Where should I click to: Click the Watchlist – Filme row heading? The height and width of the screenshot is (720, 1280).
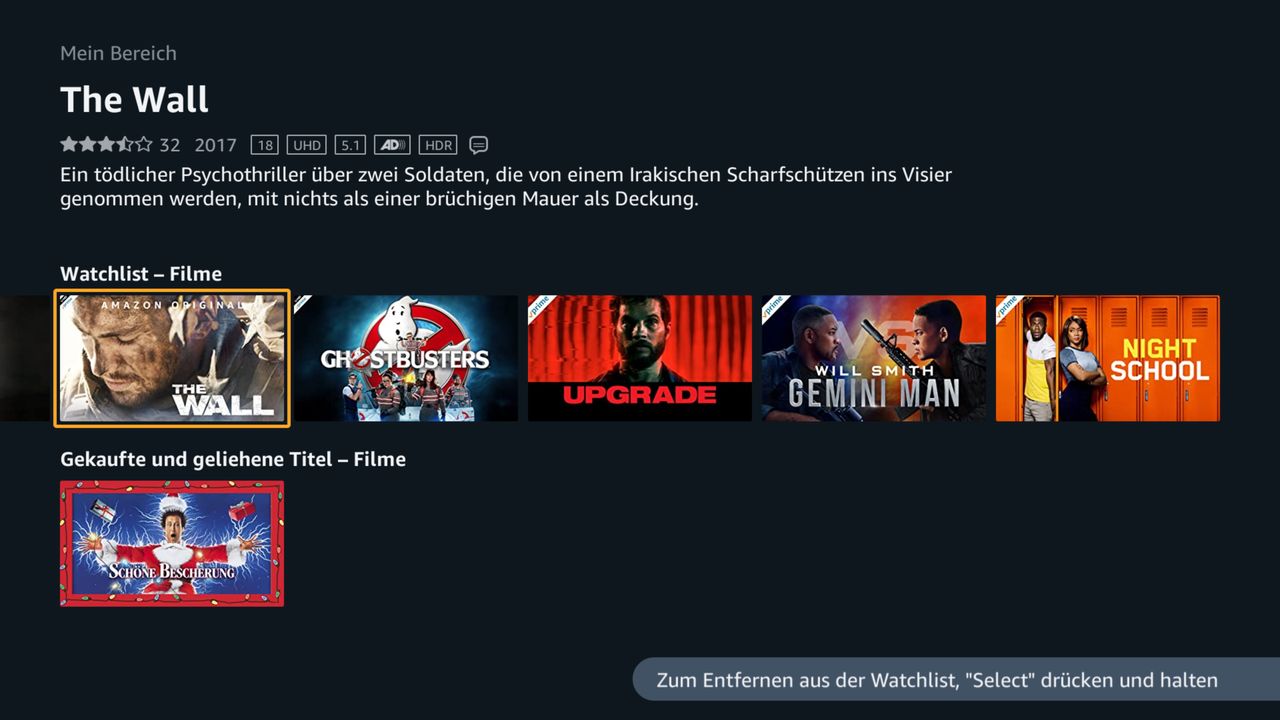(141, 274)
